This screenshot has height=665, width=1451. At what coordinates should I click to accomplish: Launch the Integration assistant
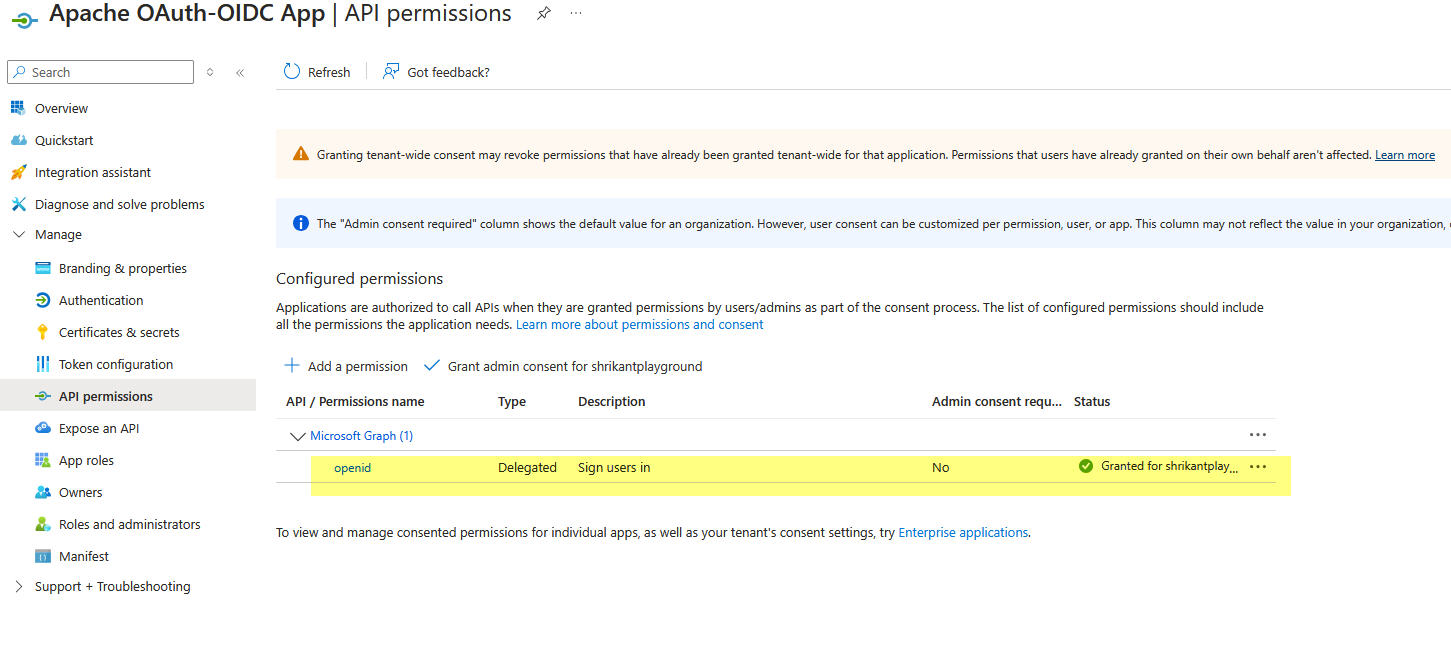(90, 171)
